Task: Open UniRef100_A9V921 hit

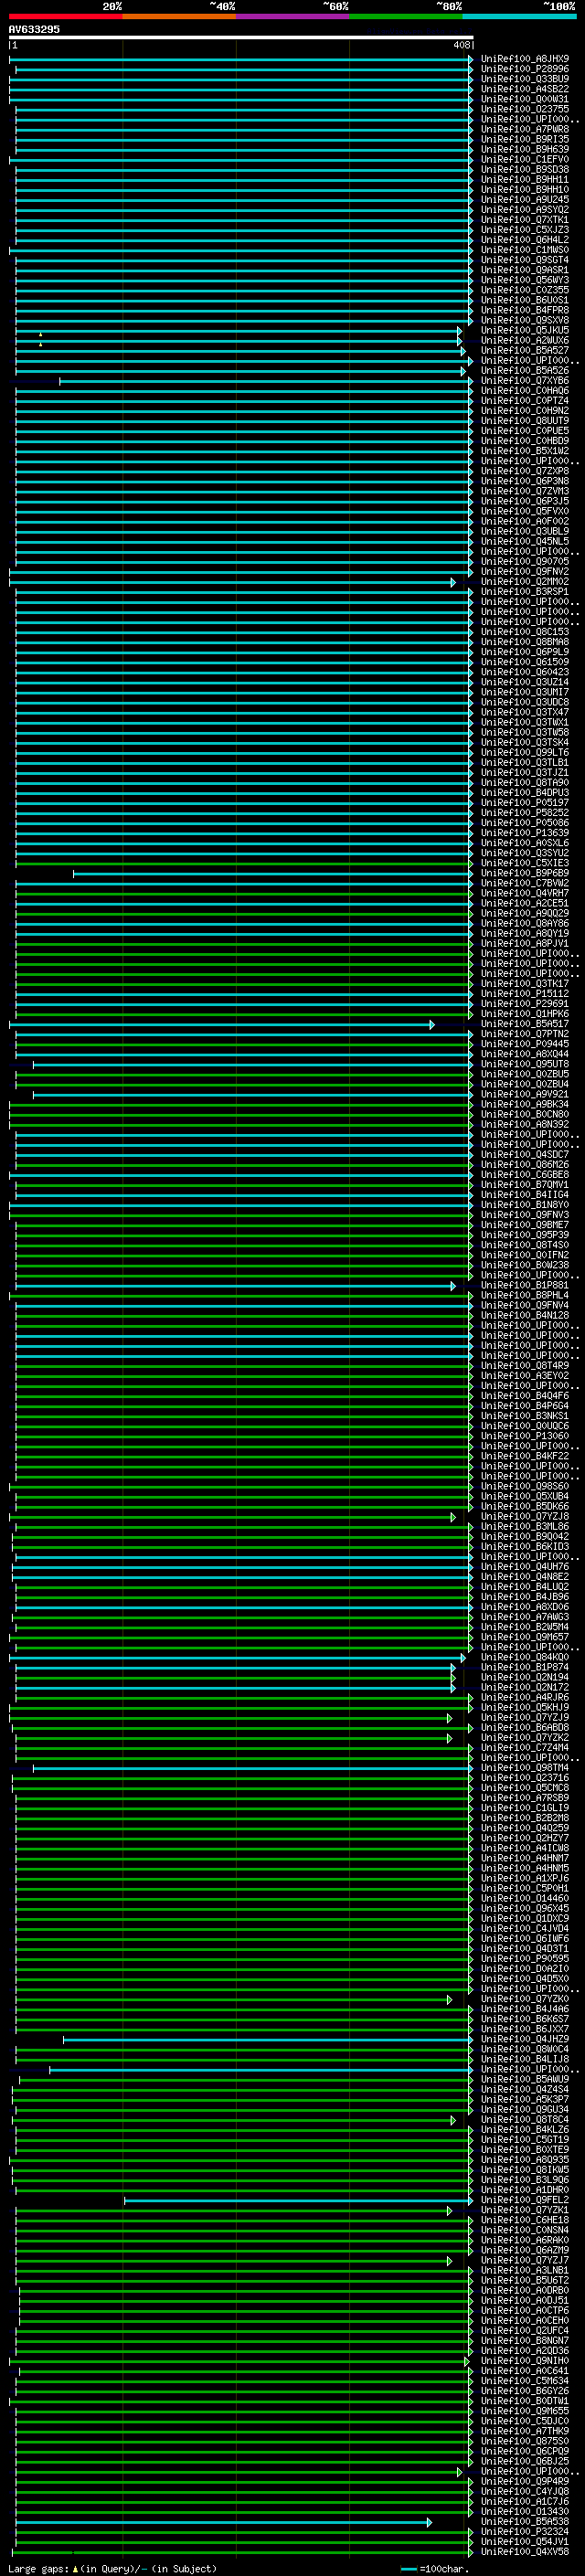Action: click(x=525, y=1095)
